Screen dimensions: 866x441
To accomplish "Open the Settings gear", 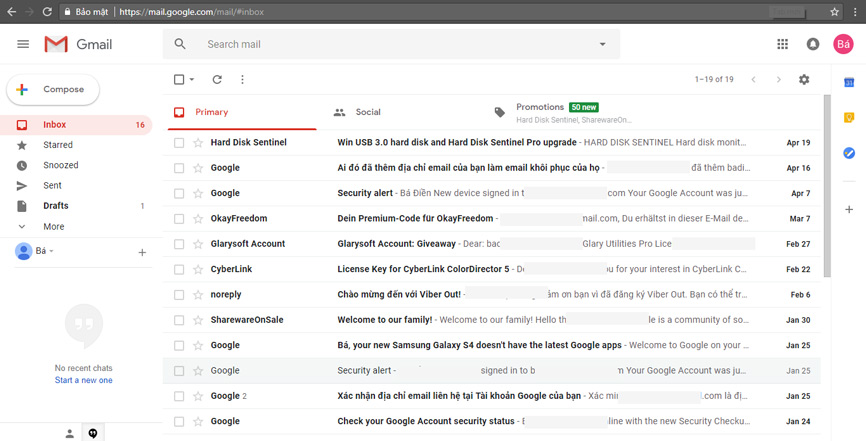I will click(x=804, y=80).
